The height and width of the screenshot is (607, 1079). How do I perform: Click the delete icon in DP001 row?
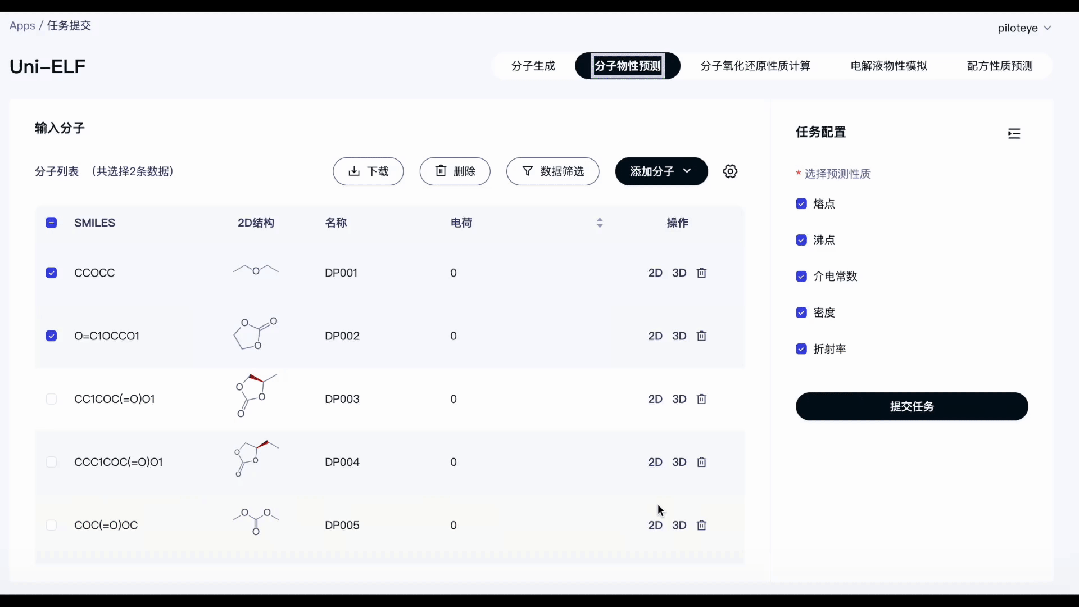click(701, 272)
